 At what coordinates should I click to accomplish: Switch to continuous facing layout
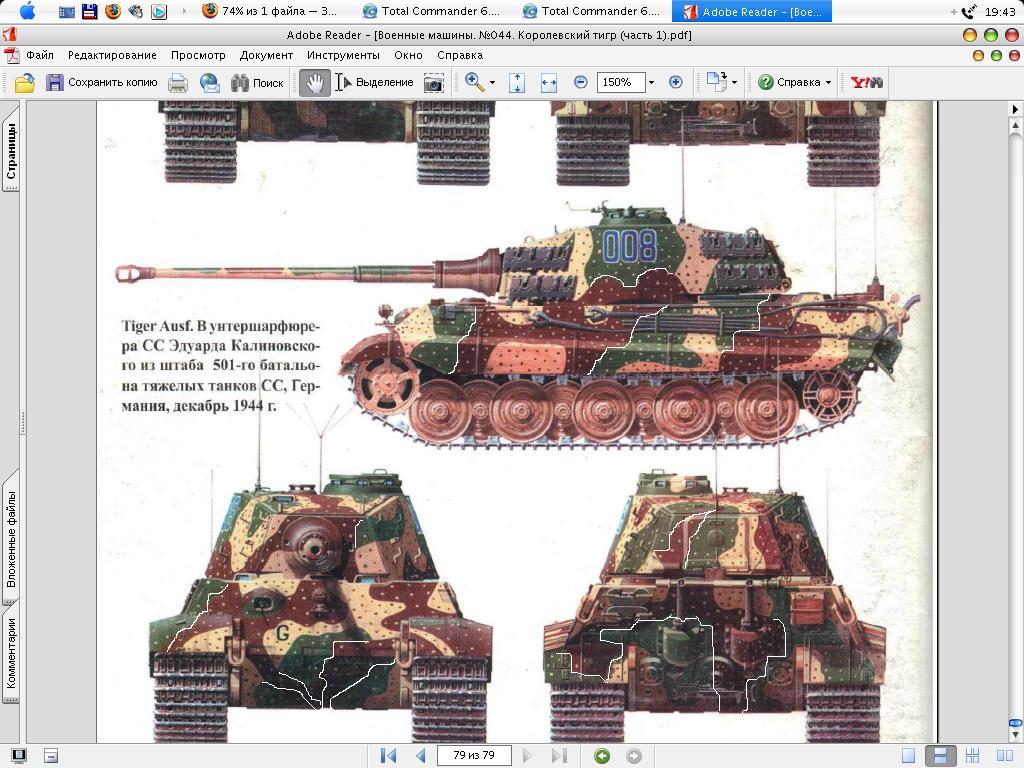[x=972, y=756]
